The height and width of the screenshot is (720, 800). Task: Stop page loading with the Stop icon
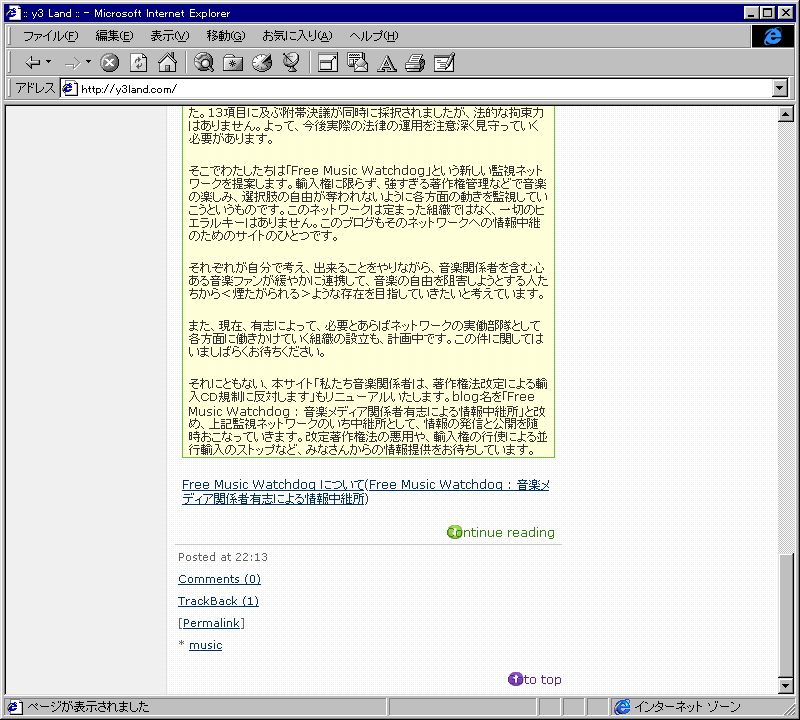coord(109,63)
